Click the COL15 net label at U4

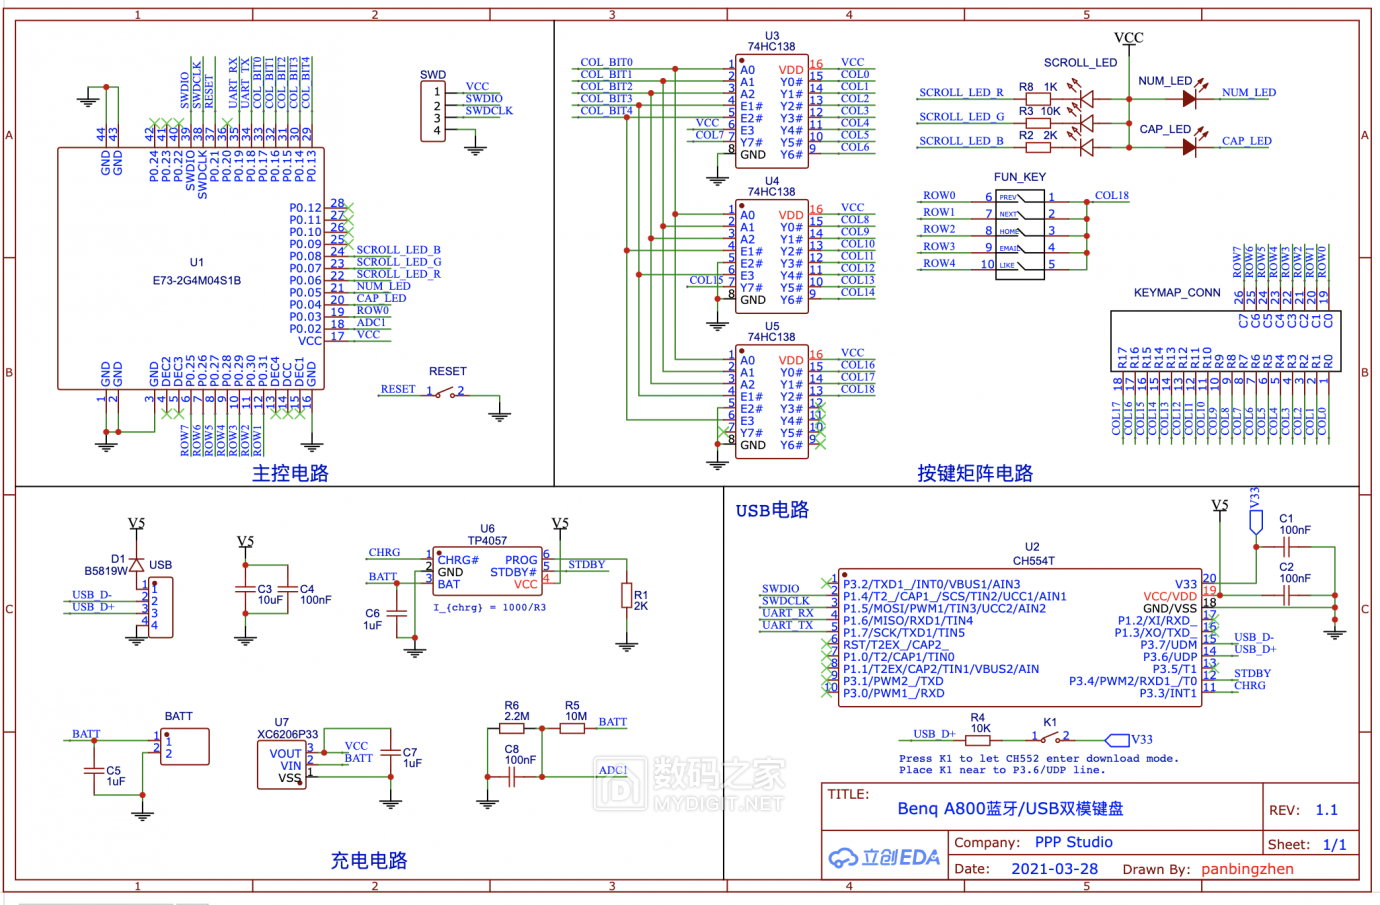[x=706, y=280]
